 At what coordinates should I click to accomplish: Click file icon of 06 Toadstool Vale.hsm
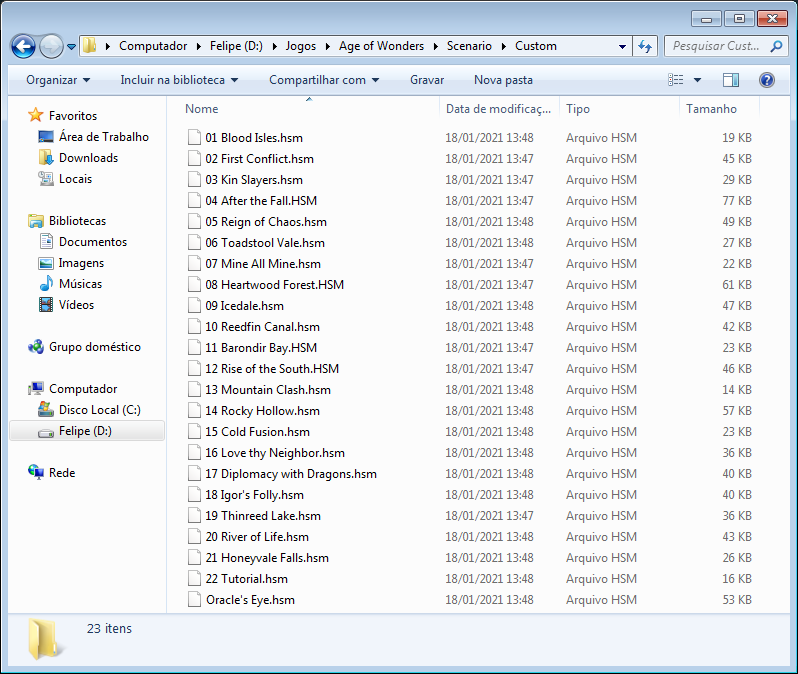tap(194, 243)
